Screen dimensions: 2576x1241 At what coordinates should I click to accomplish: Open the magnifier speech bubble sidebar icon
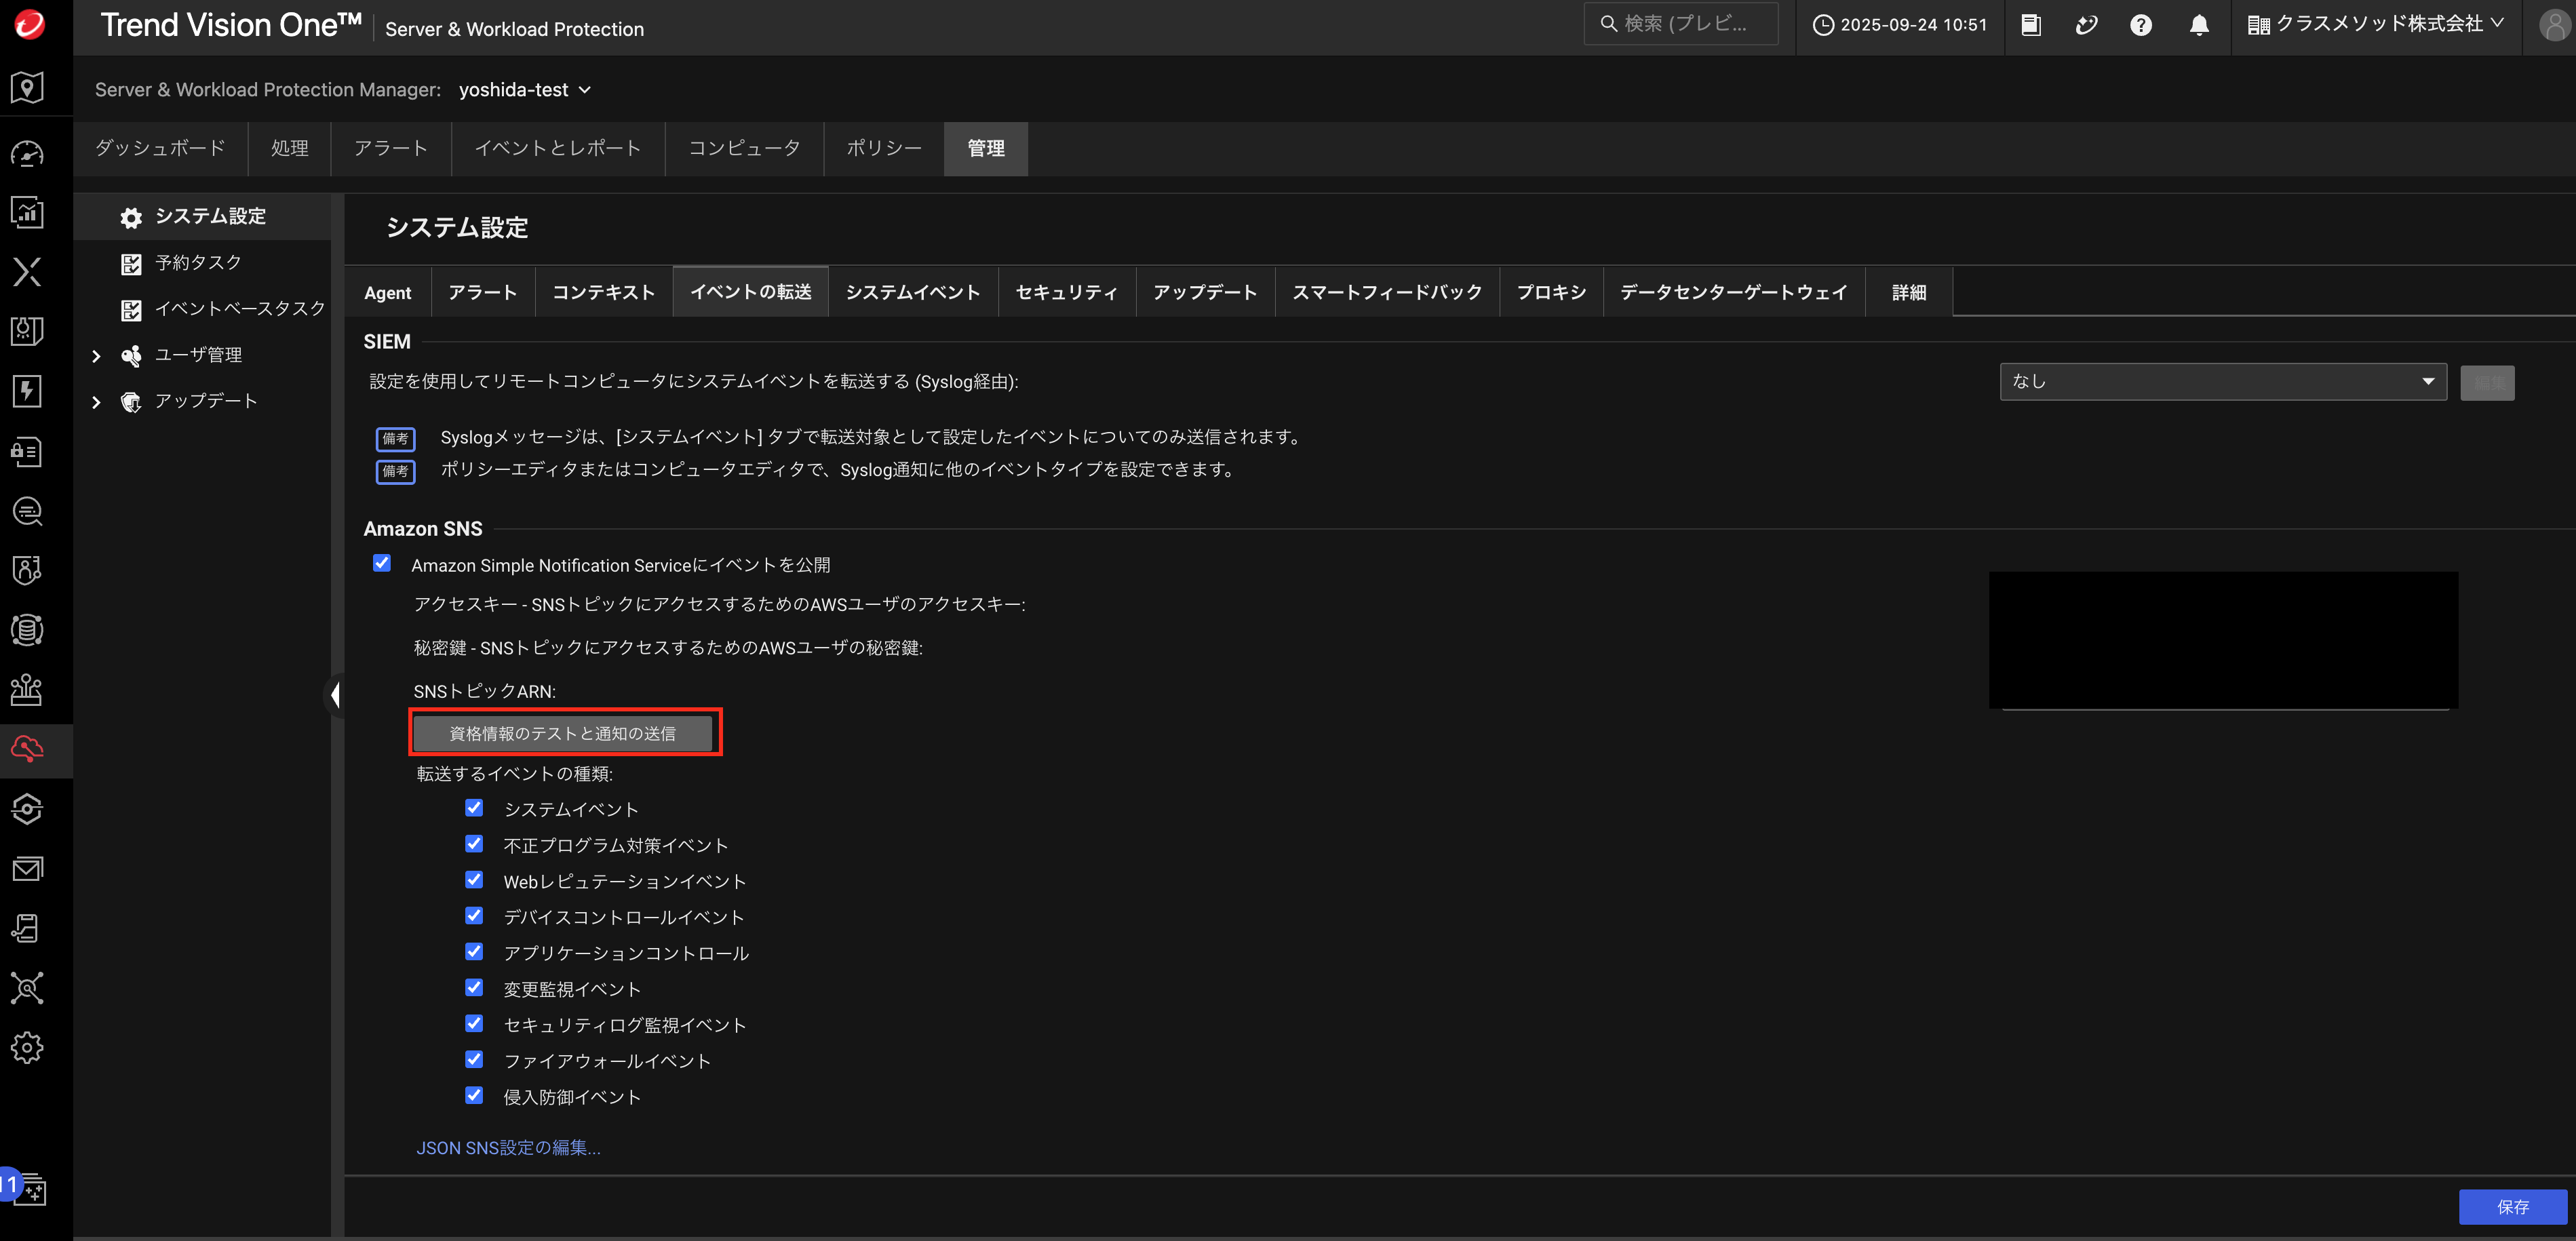click(x=27, y=511)
